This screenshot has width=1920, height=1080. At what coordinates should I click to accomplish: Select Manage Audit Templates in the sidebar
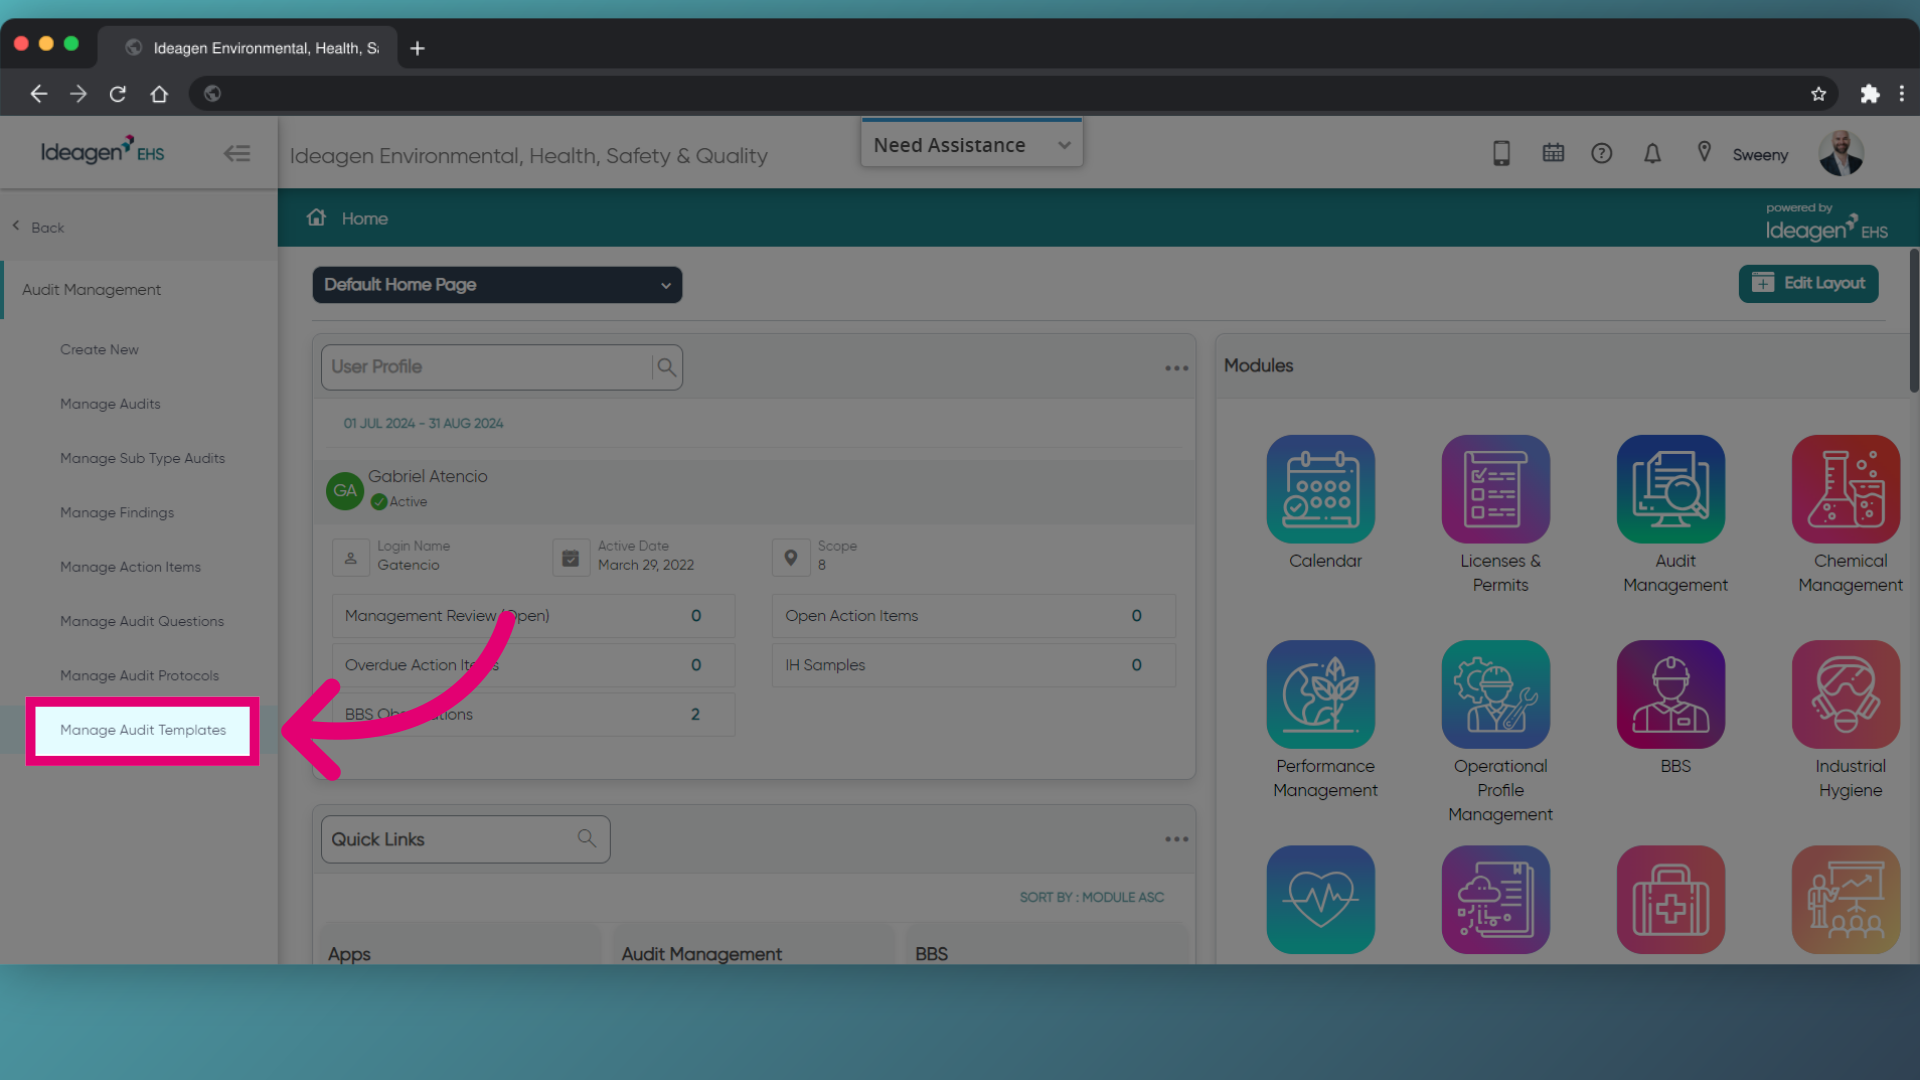(x=142, y=730)
